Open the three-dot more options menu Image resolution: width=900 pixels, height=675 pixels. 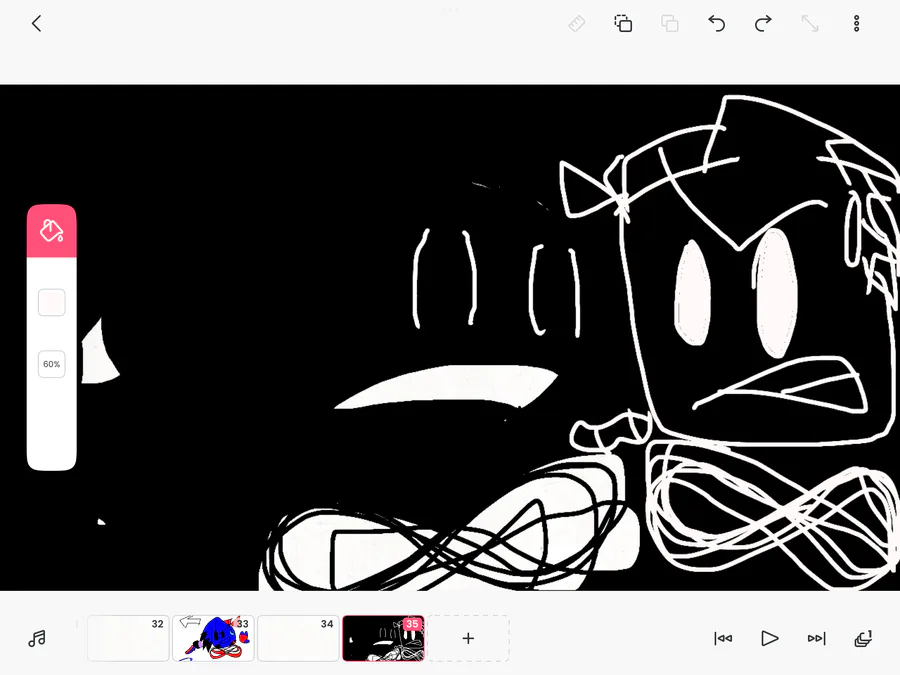[856, 24]
